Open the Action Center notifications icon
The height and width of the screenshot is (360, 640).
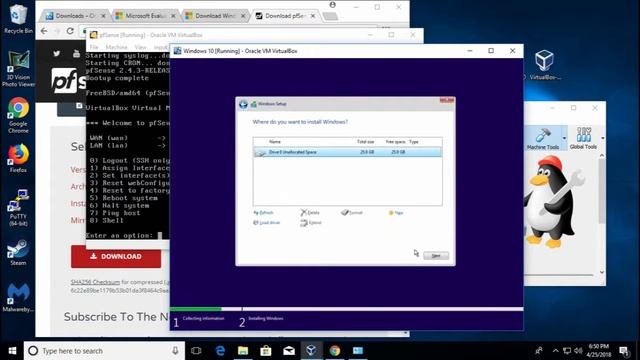pyautogui.click(x=624, y=351)
